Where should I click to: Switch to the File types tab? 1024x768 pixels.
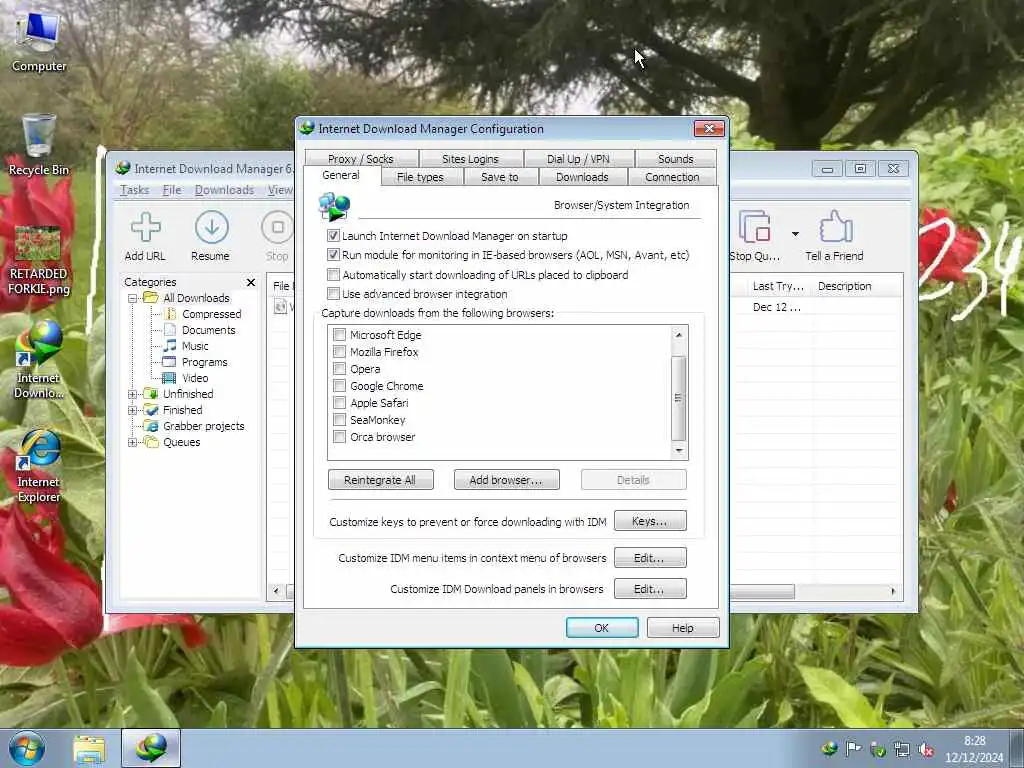(420, 177)
